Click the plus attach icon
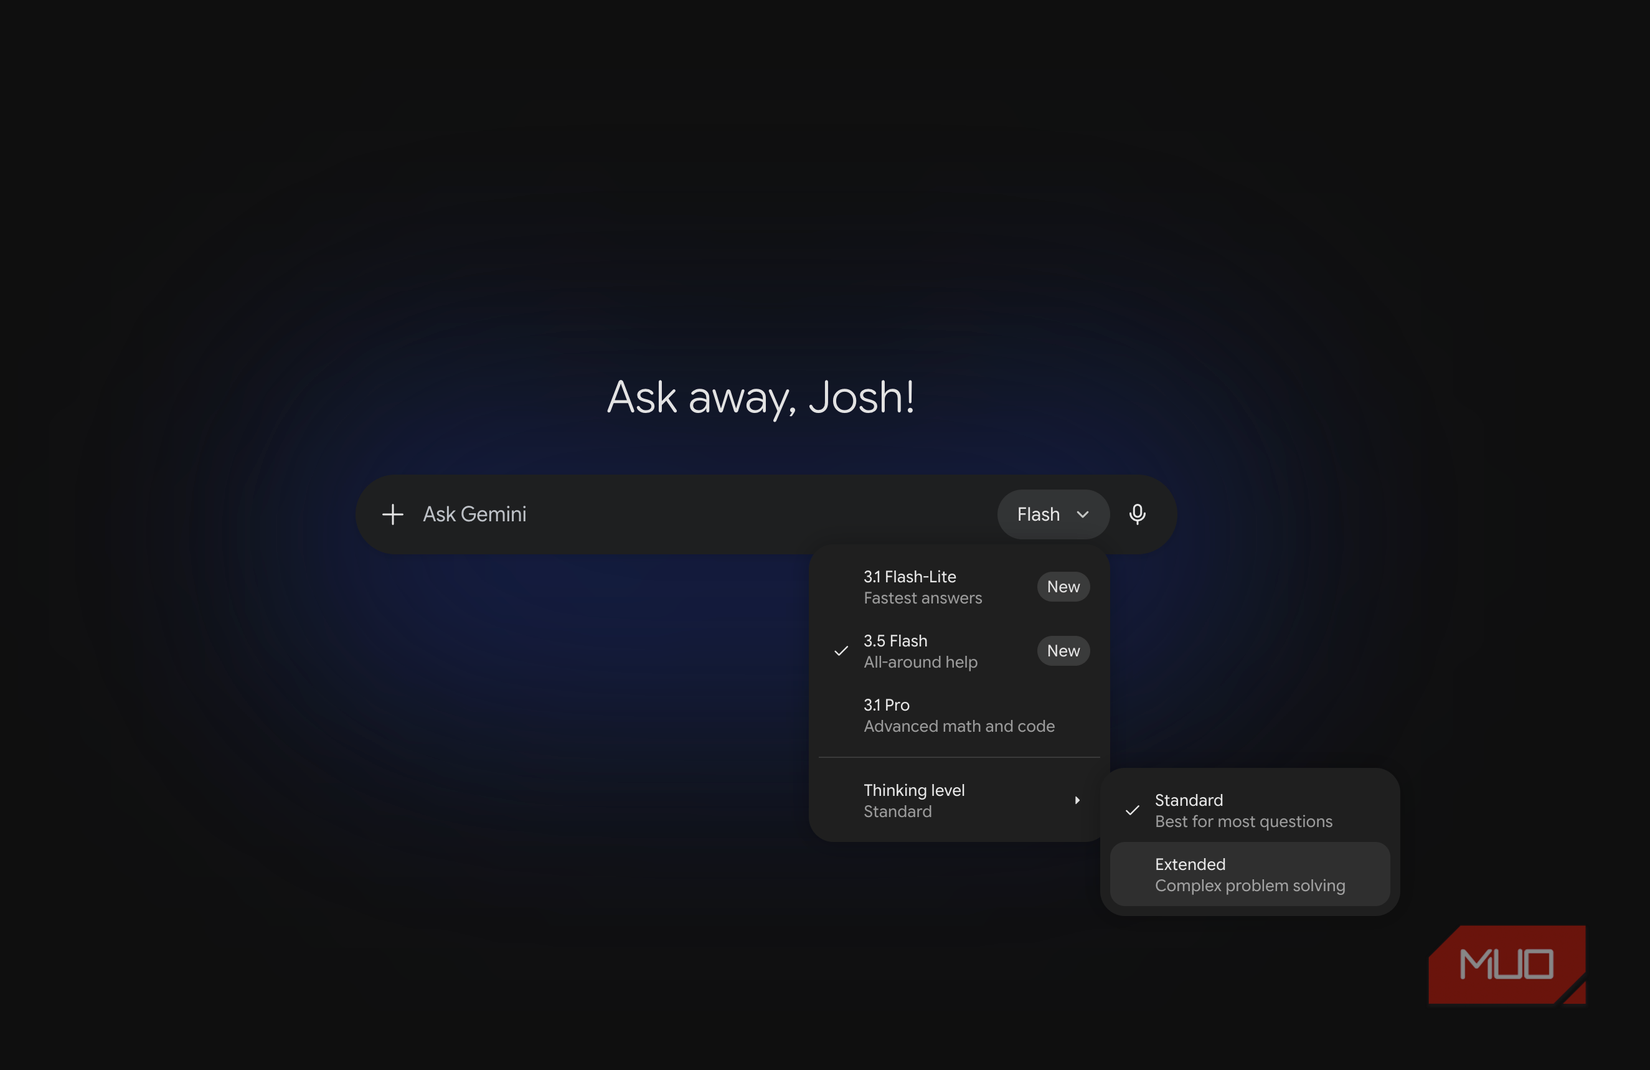 [x=392, y=514]
